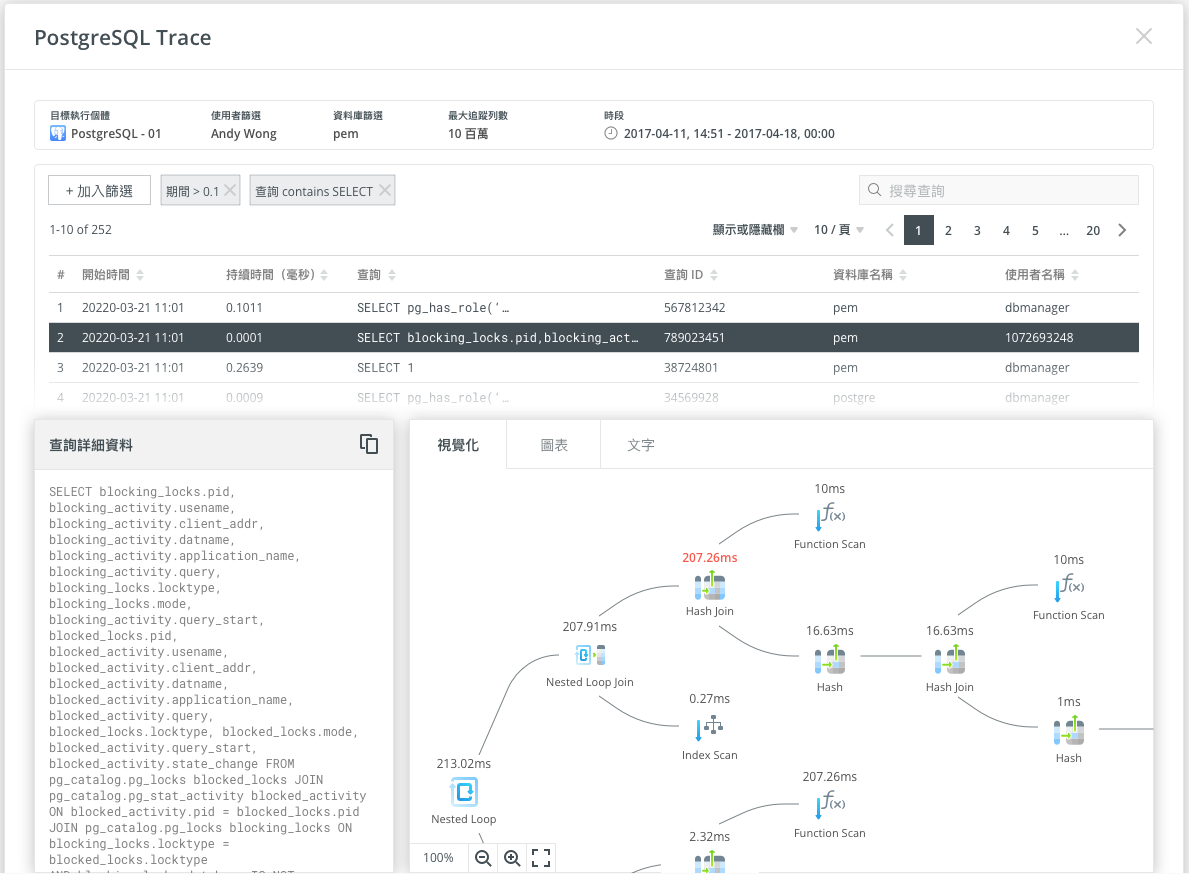1189x874 pixels.
Task: Click the zoom-out magnifier in the visualization
Action: 483,857
